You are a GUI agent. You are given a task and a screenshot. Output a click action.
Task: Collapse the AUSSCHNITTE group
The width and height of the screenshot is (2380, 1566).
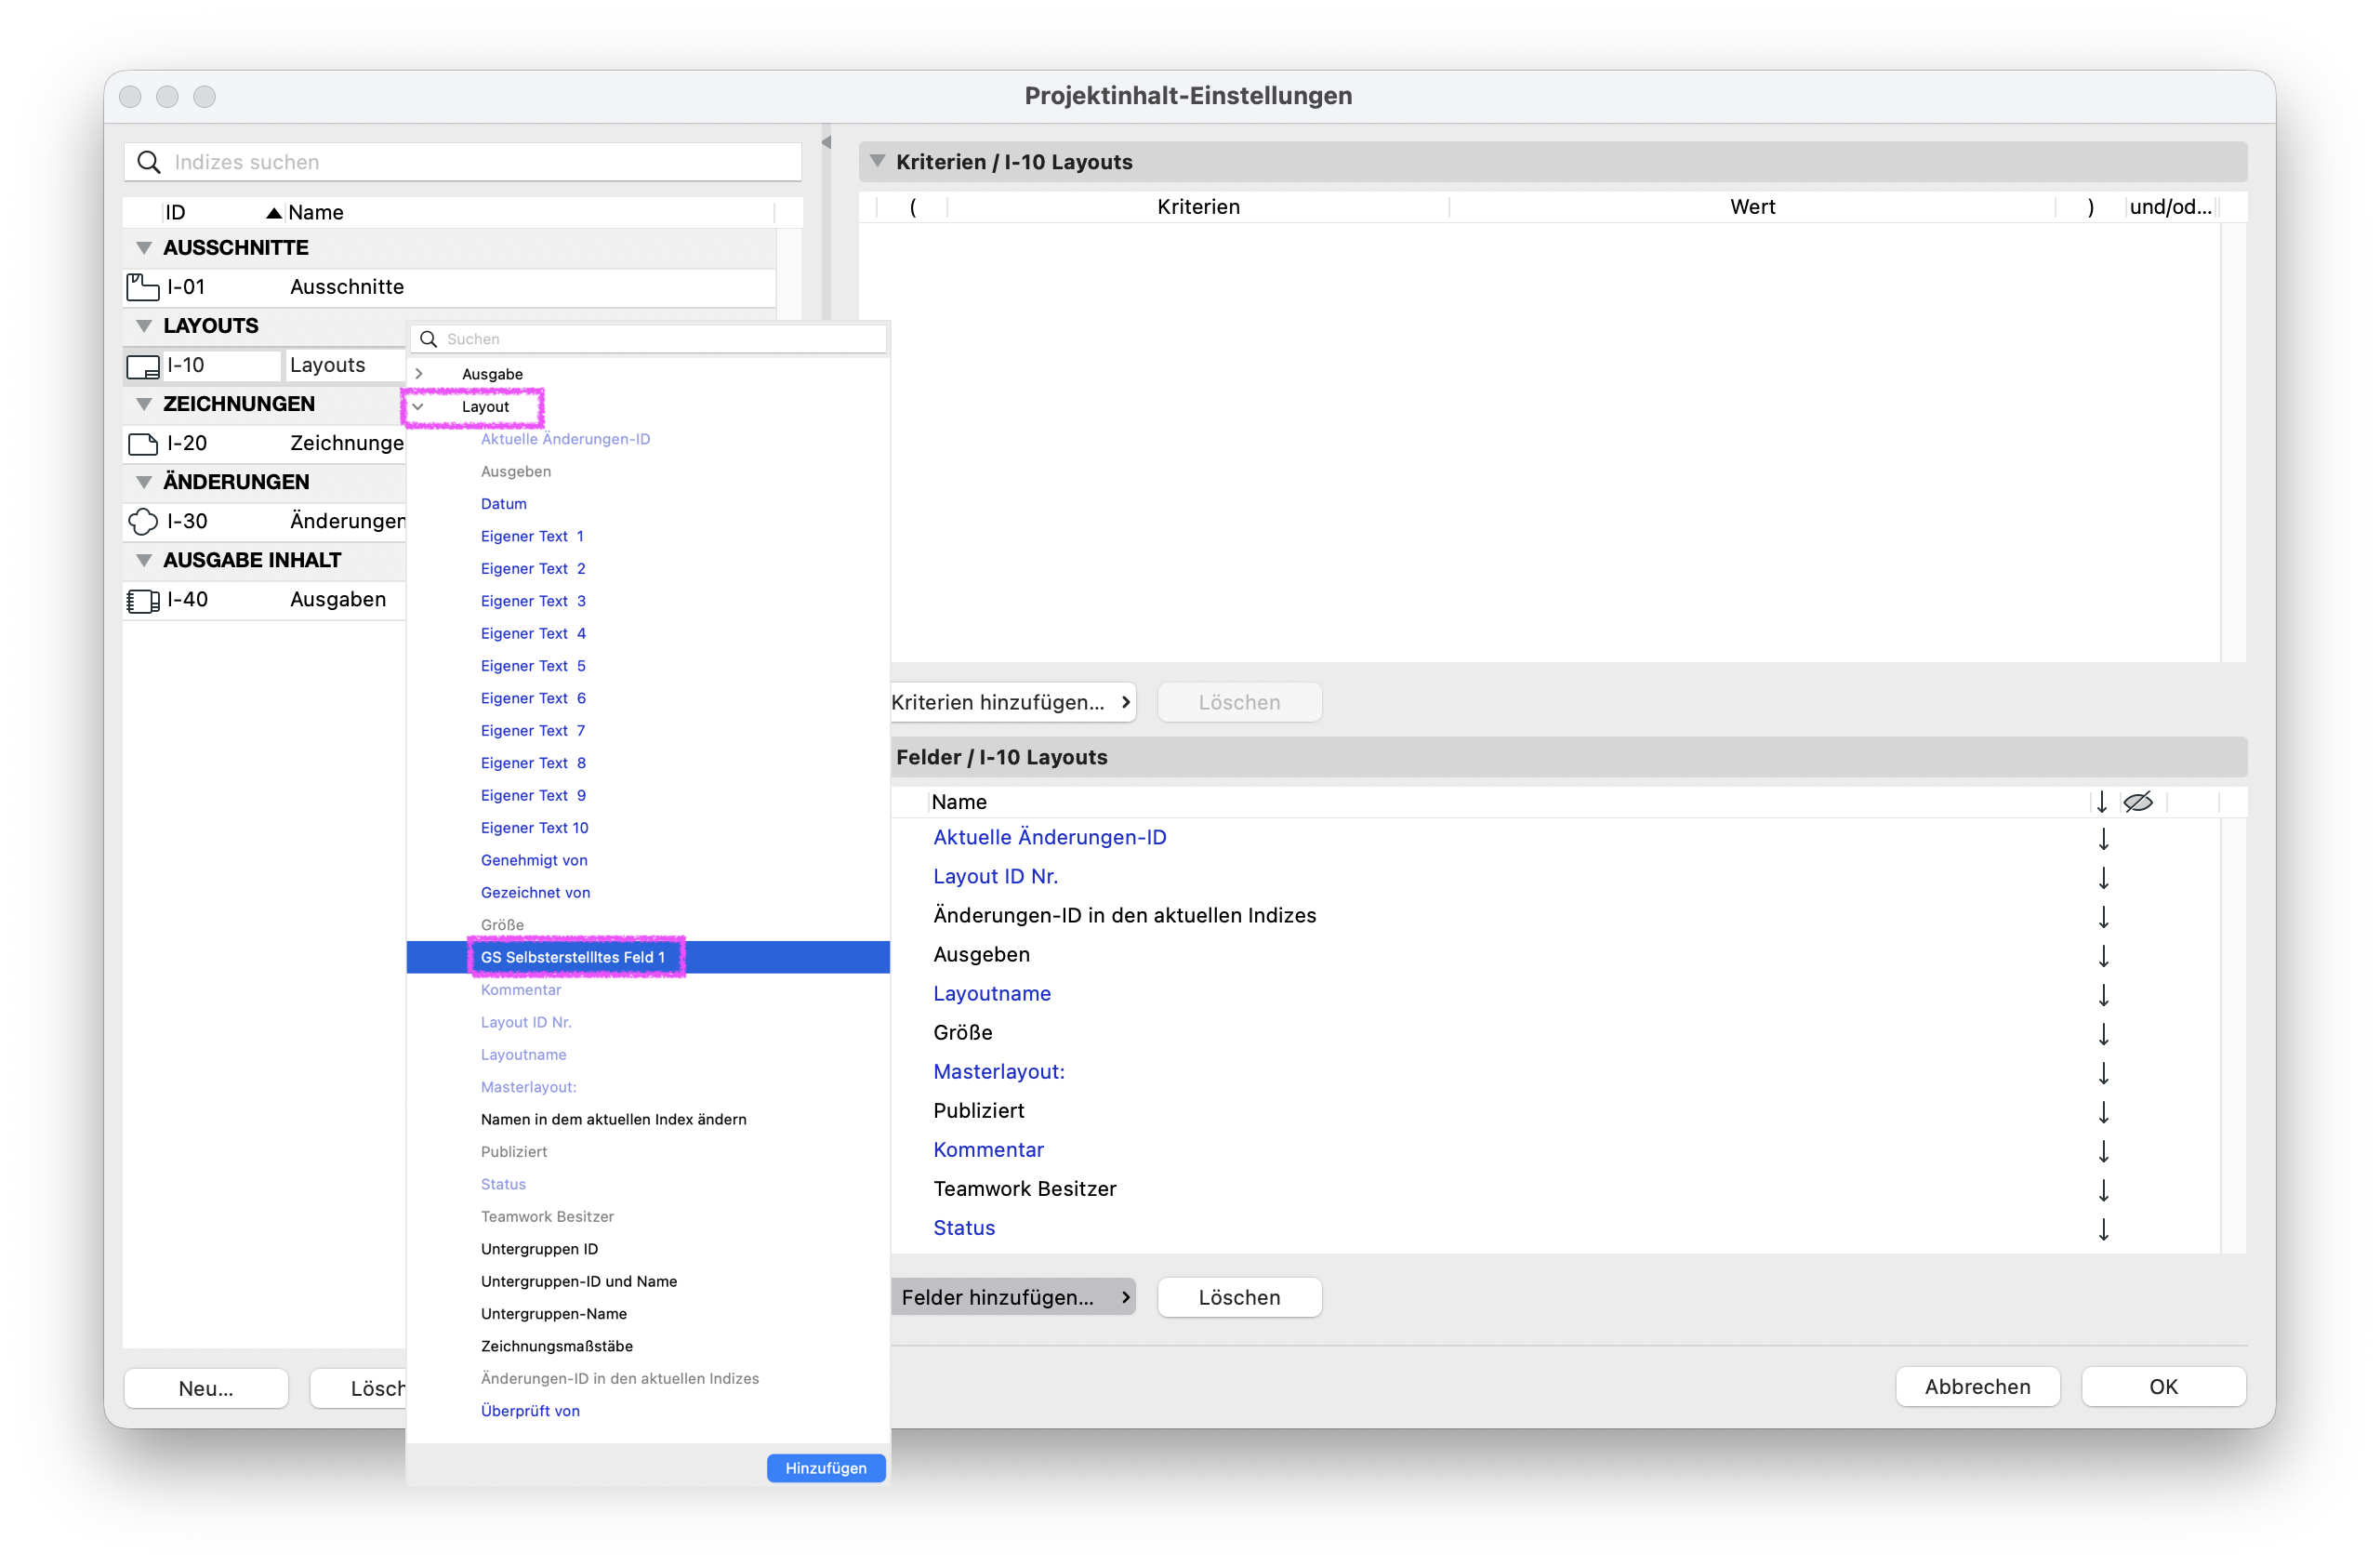(x=144, y=248)
